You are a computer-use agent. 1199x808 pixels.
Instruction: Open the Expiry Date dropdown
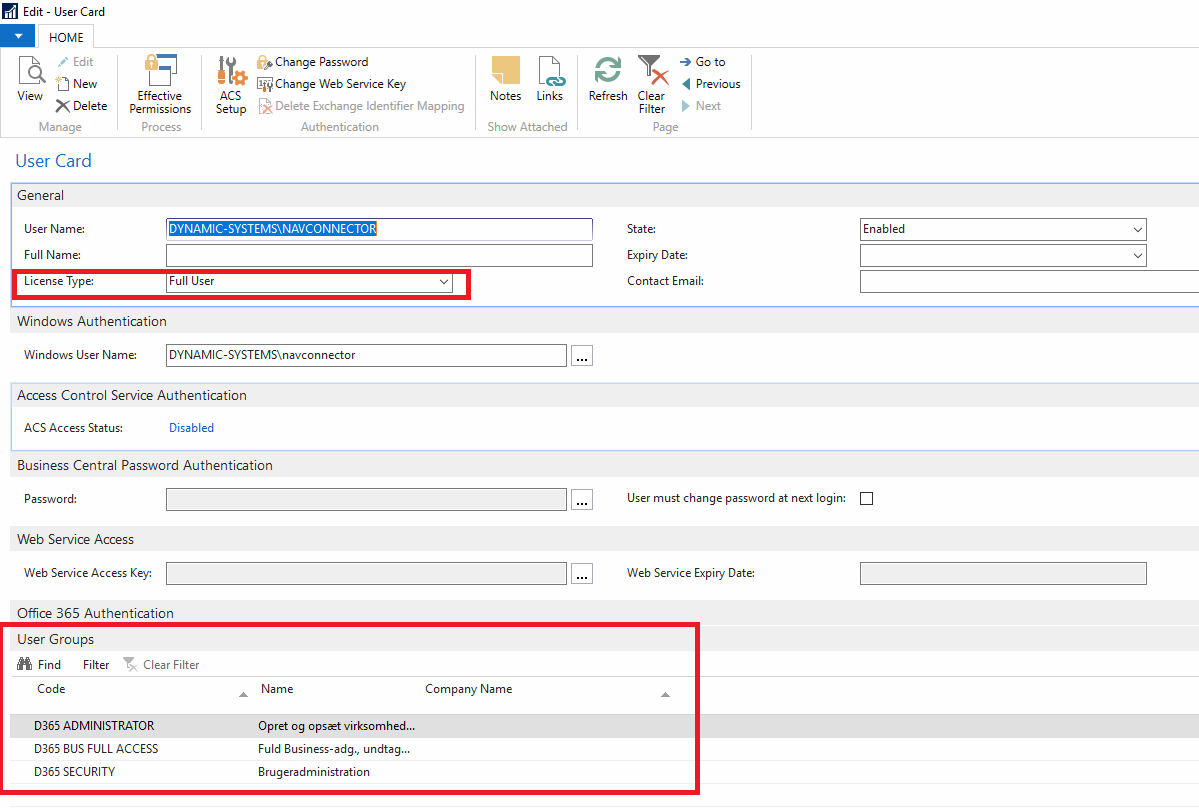(x=1137, y=256)
